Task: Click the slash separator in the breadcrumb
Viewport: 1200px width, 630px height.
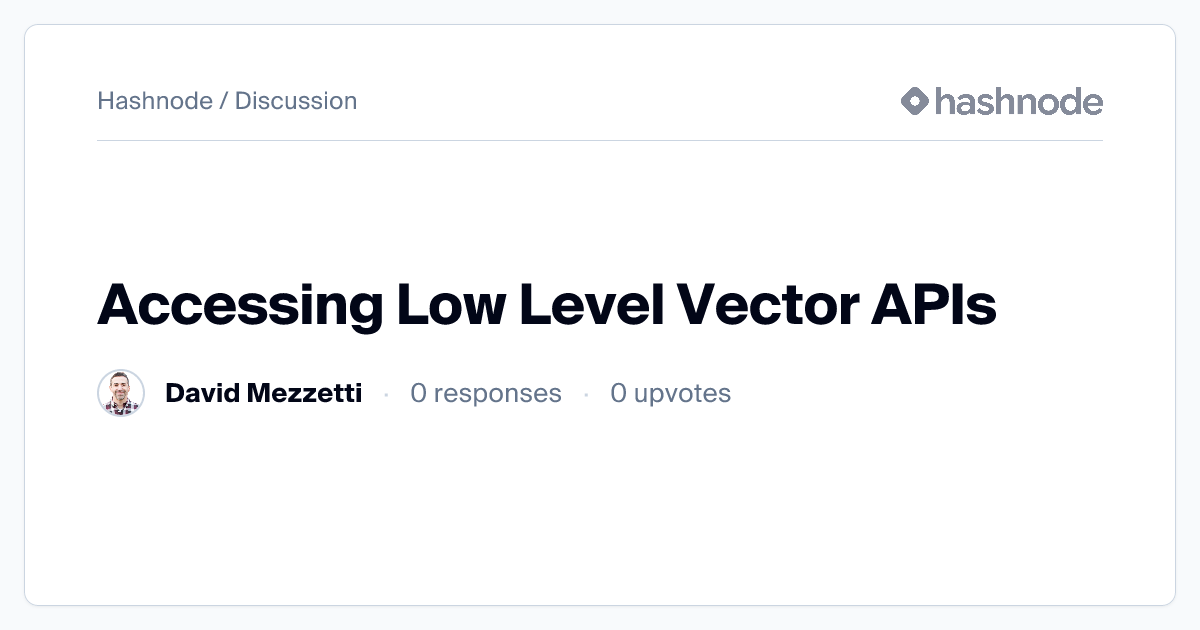Action: (x=224, y=101)
